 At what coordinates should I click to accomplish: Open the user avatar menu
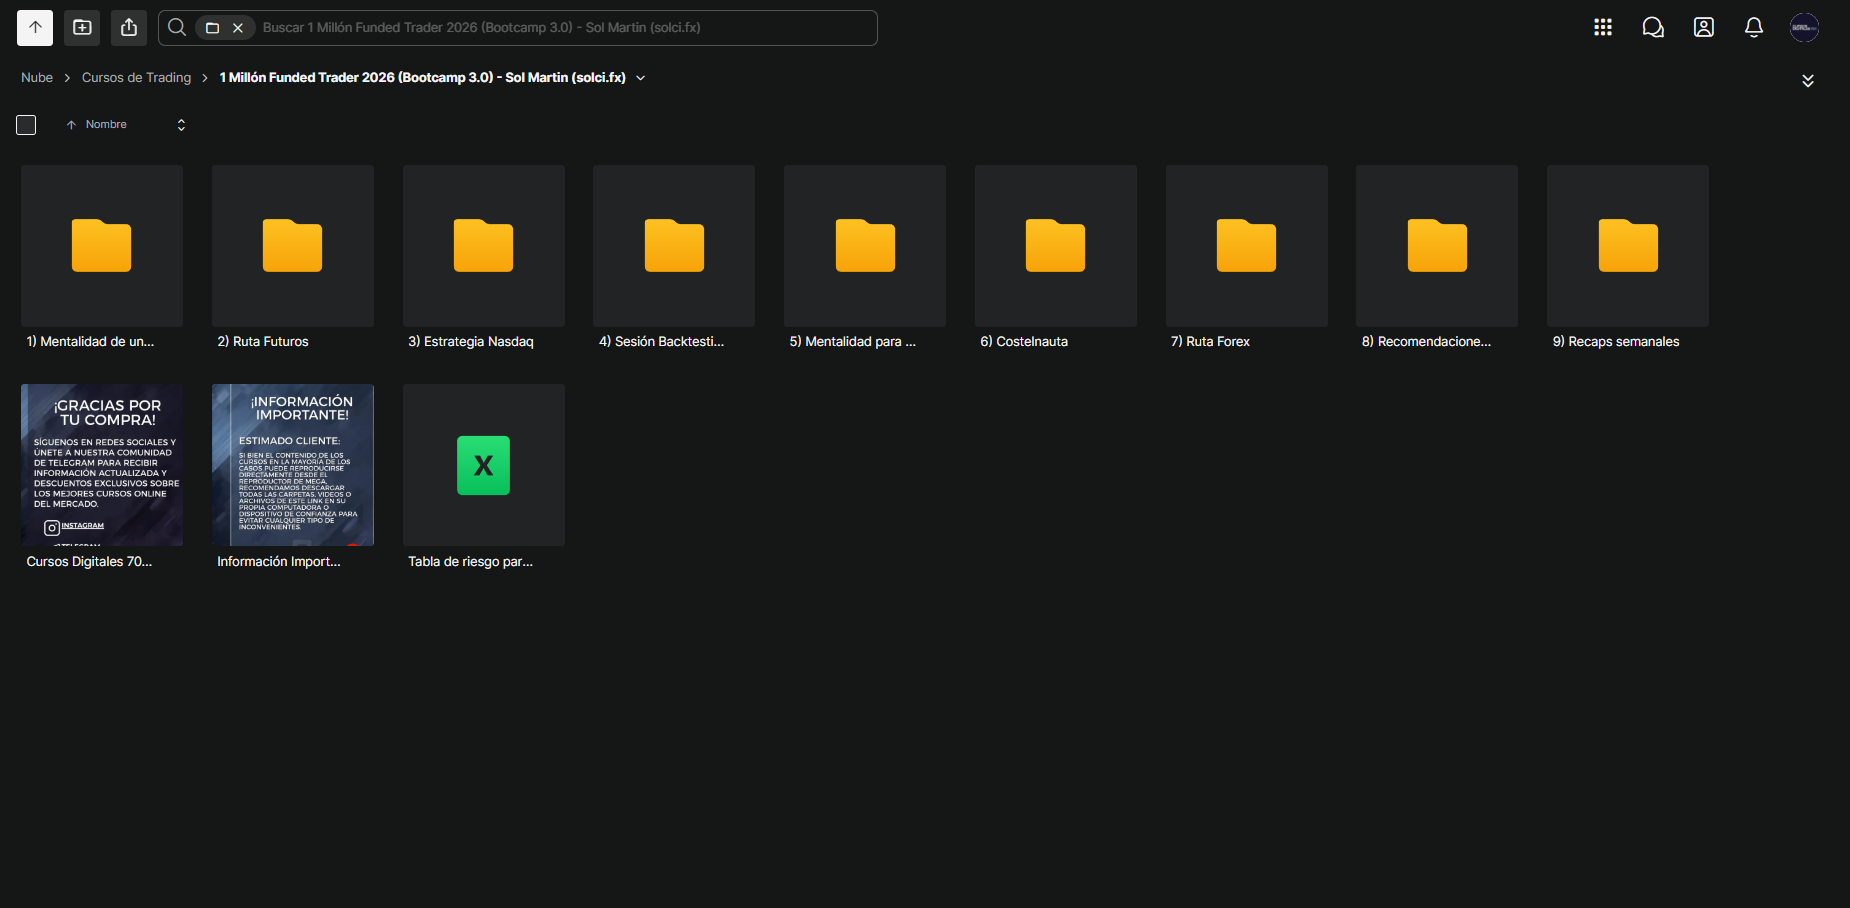pyautogui.click(x=1804, y=28)
